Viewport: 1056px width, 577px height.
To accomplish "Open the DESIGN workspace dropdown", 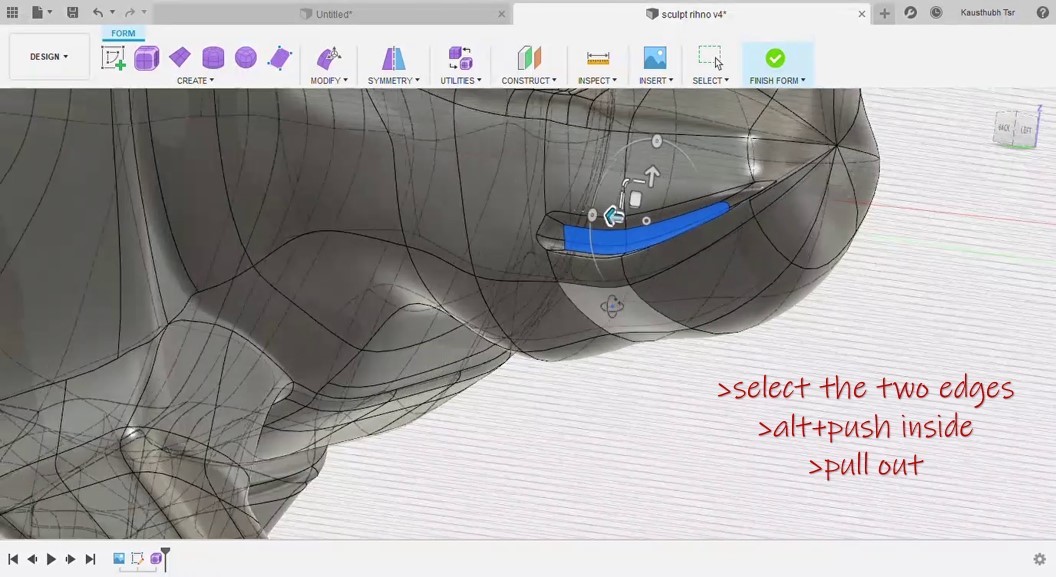I will tap(49, 57).
